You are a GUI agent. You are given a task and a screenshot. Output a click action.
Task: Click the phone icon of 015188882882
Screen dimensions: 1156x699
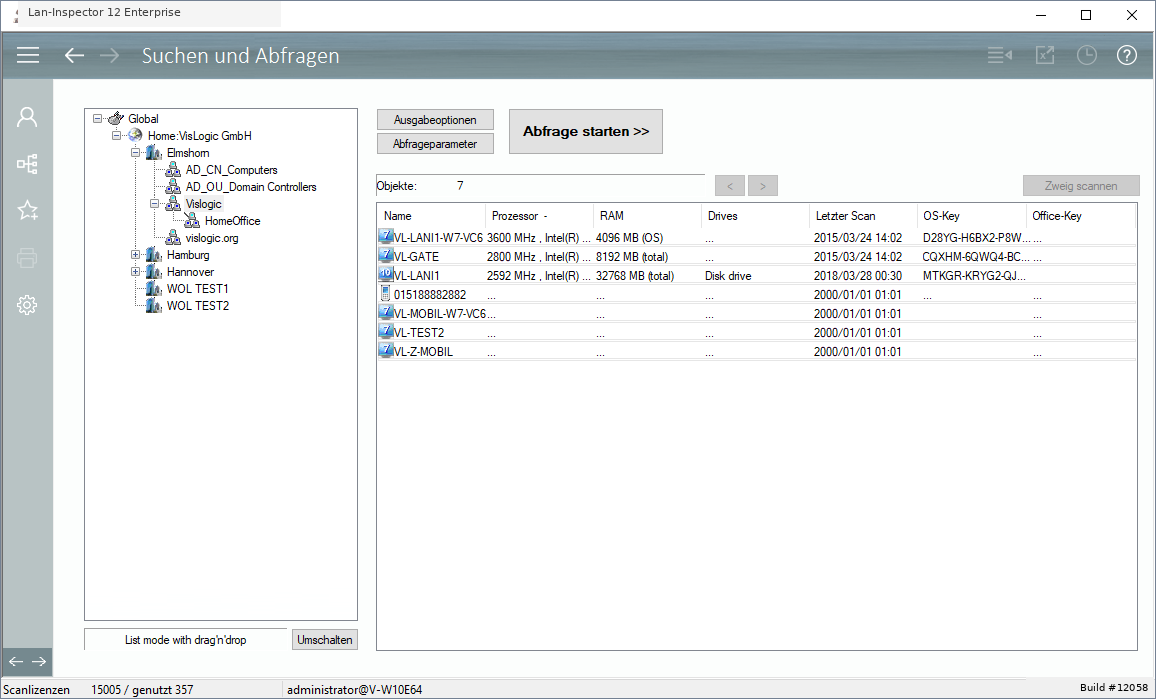(x=385, y=293)
